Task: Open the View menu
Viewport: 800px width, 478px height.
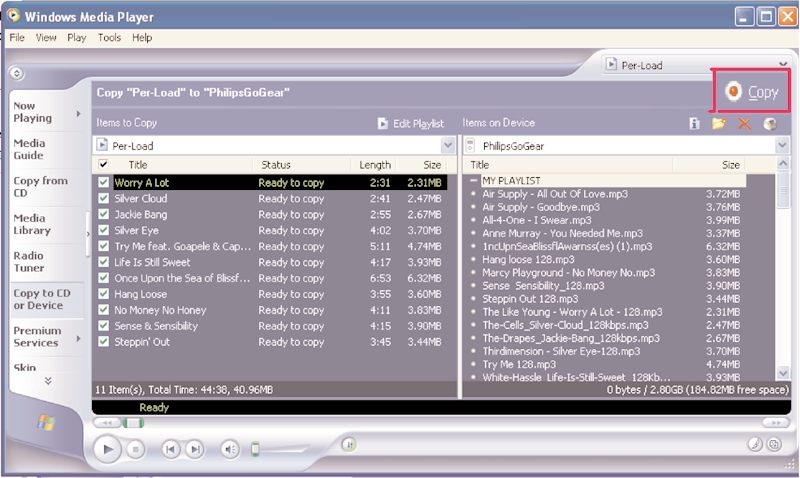Action: click(x=46, y=38)
